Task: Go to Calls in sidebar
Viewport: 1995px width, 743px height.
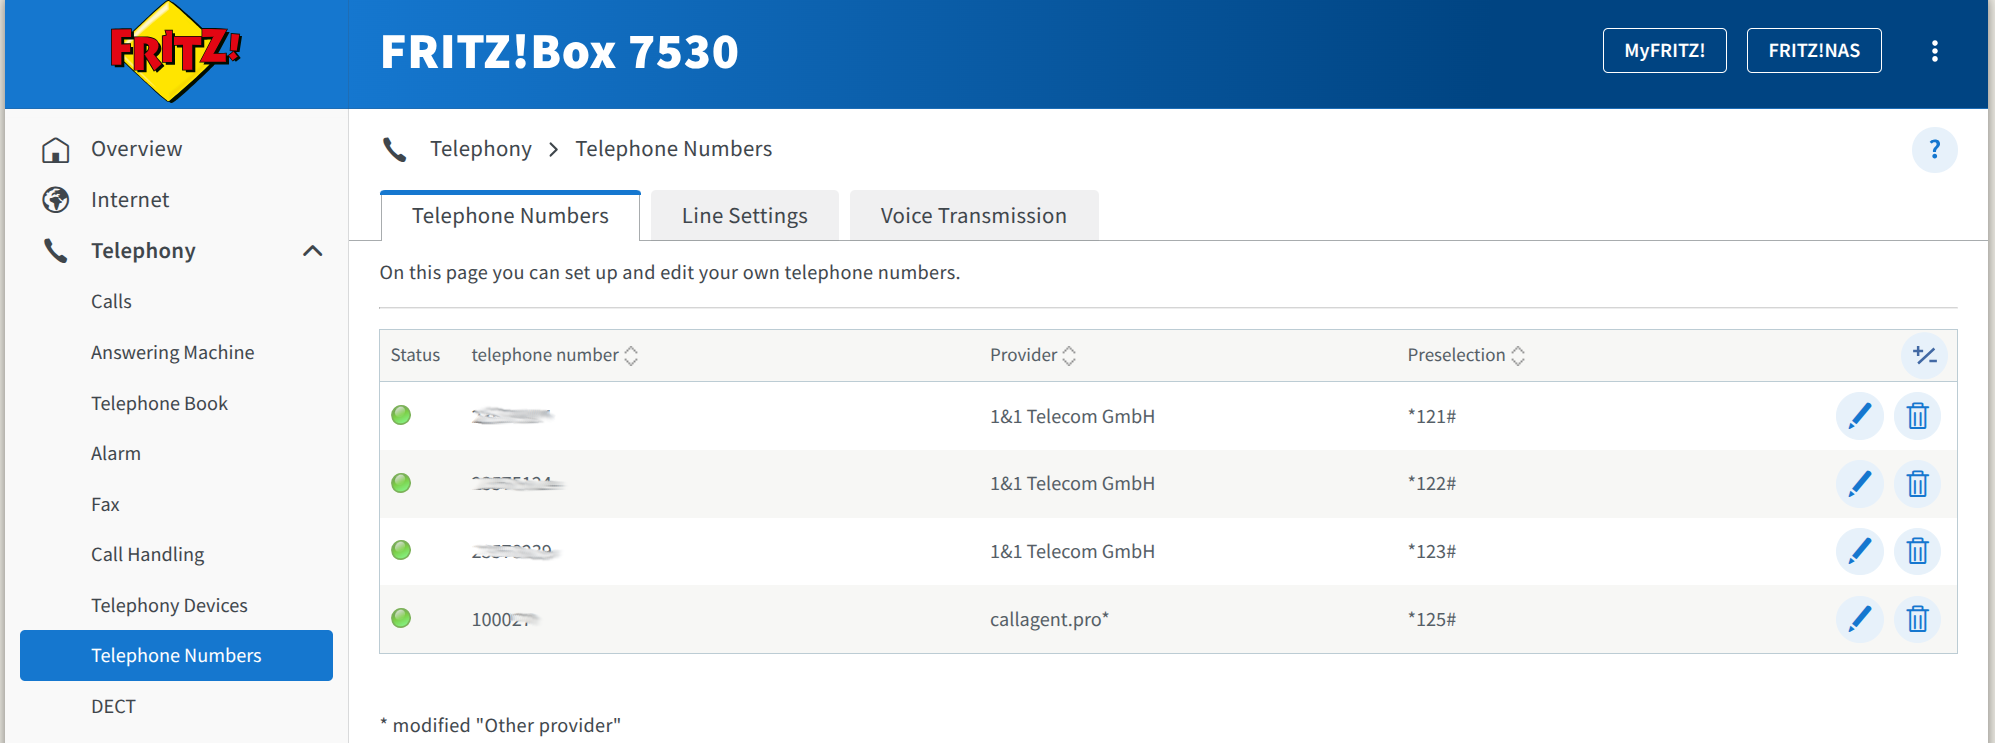Action: point(111,302)
